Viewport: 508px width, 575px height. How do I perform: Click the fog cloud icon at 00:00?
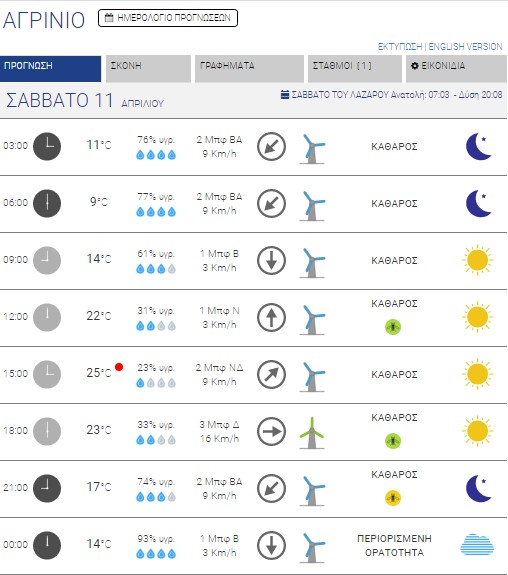point(477,545)
